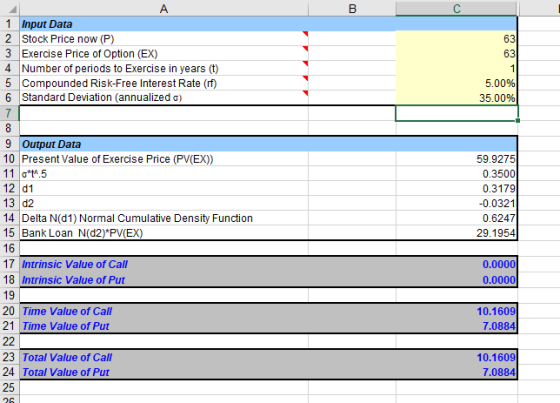Click 'Stock Price now (P)' label
This screenshot has height=403, width=560.
pos(68,39)
